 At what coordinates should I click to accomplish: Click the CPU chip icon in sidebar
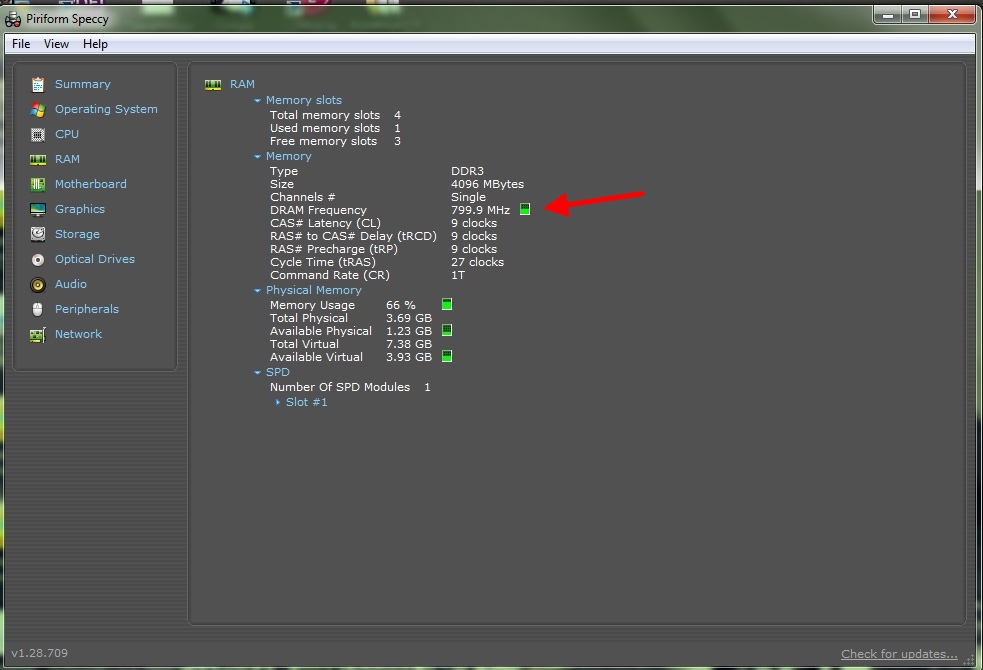pos(38,134)
